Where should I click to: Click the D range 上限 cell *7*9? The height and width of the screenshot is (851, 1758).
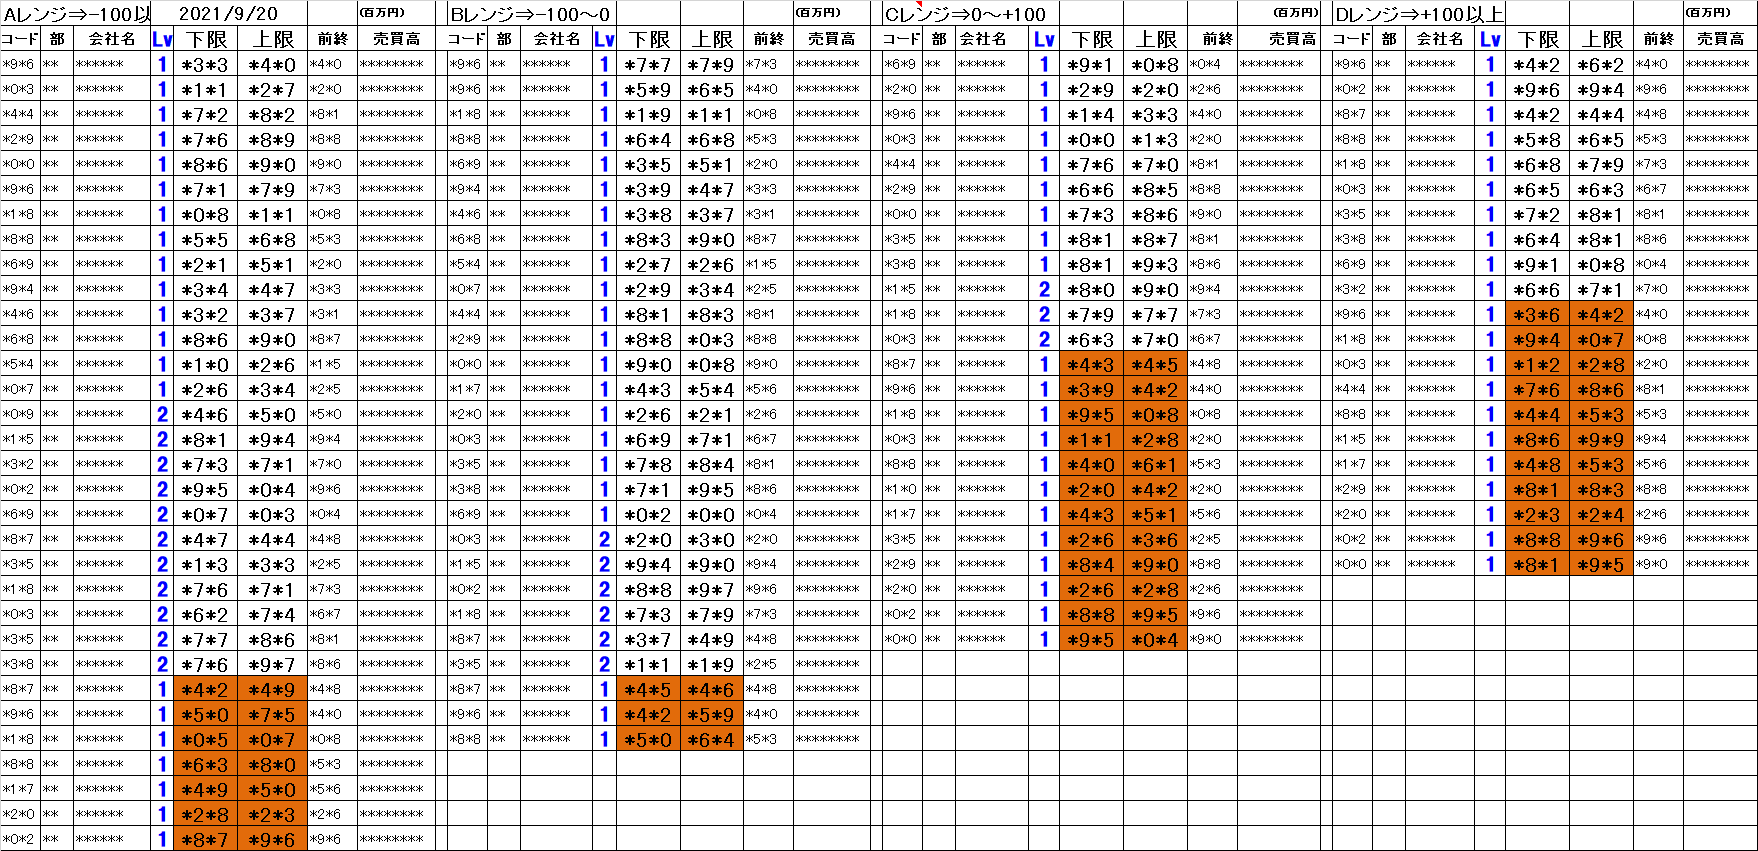(1601, 164)
